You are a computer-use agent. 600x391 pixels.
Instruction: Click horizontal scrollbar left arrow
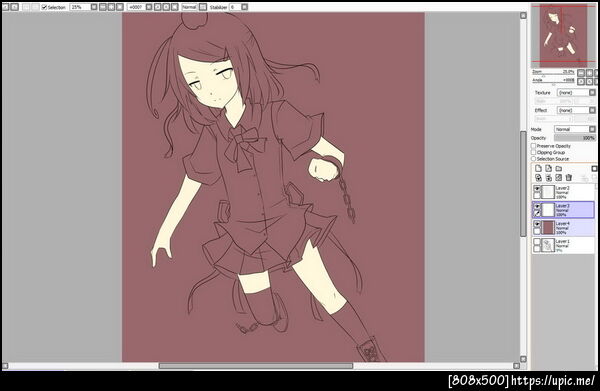[x=5, y=366]
